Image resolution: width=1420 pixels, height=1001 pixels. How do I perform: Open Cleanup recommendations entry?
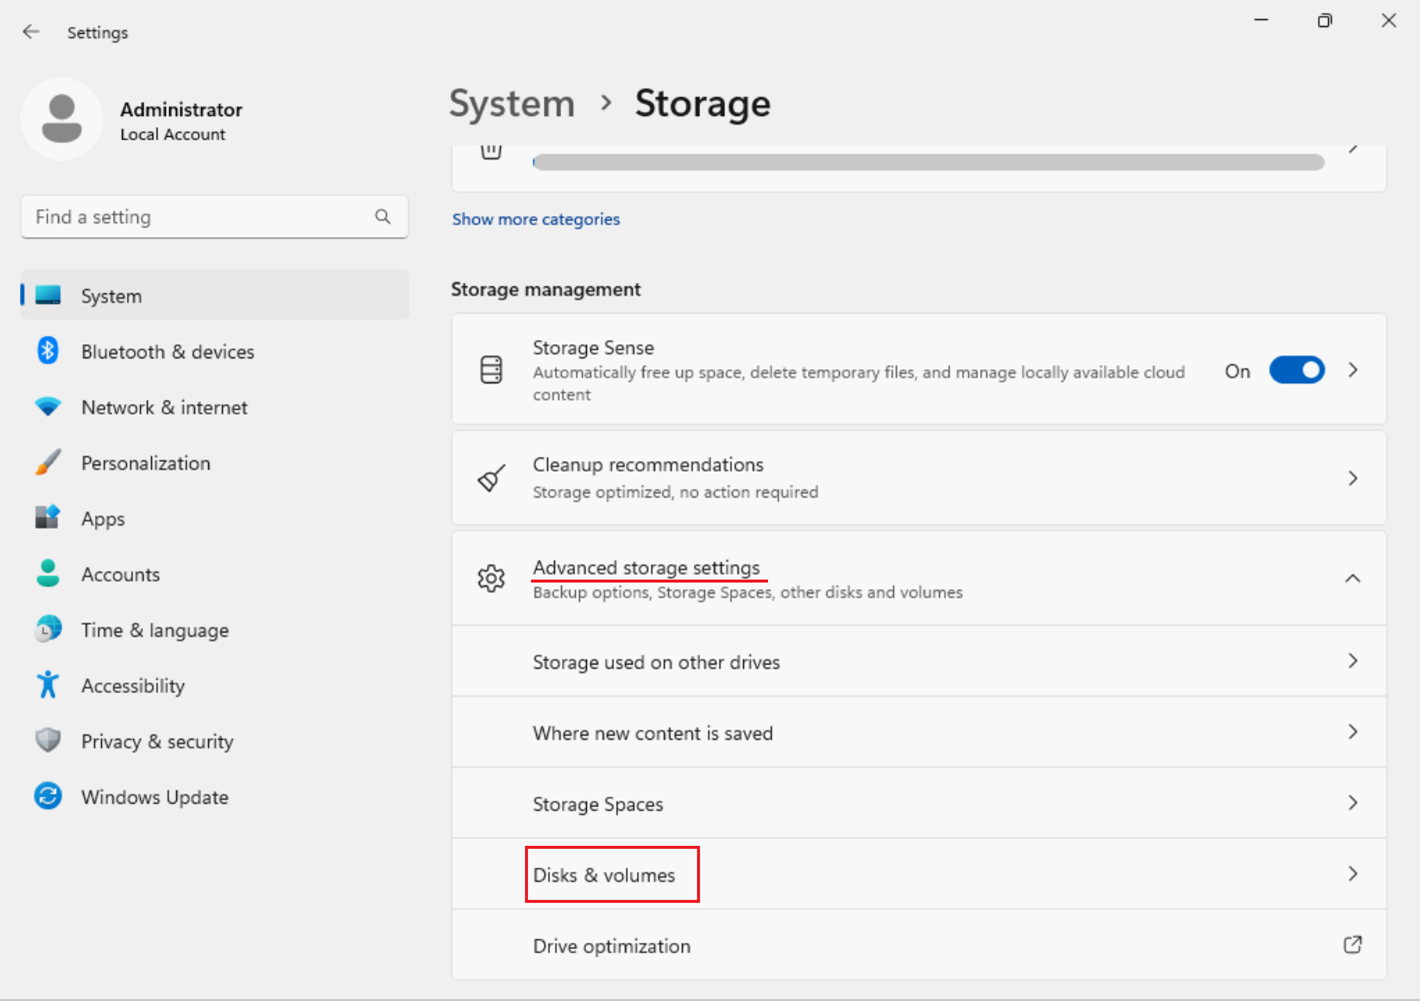tap(919, 478)
